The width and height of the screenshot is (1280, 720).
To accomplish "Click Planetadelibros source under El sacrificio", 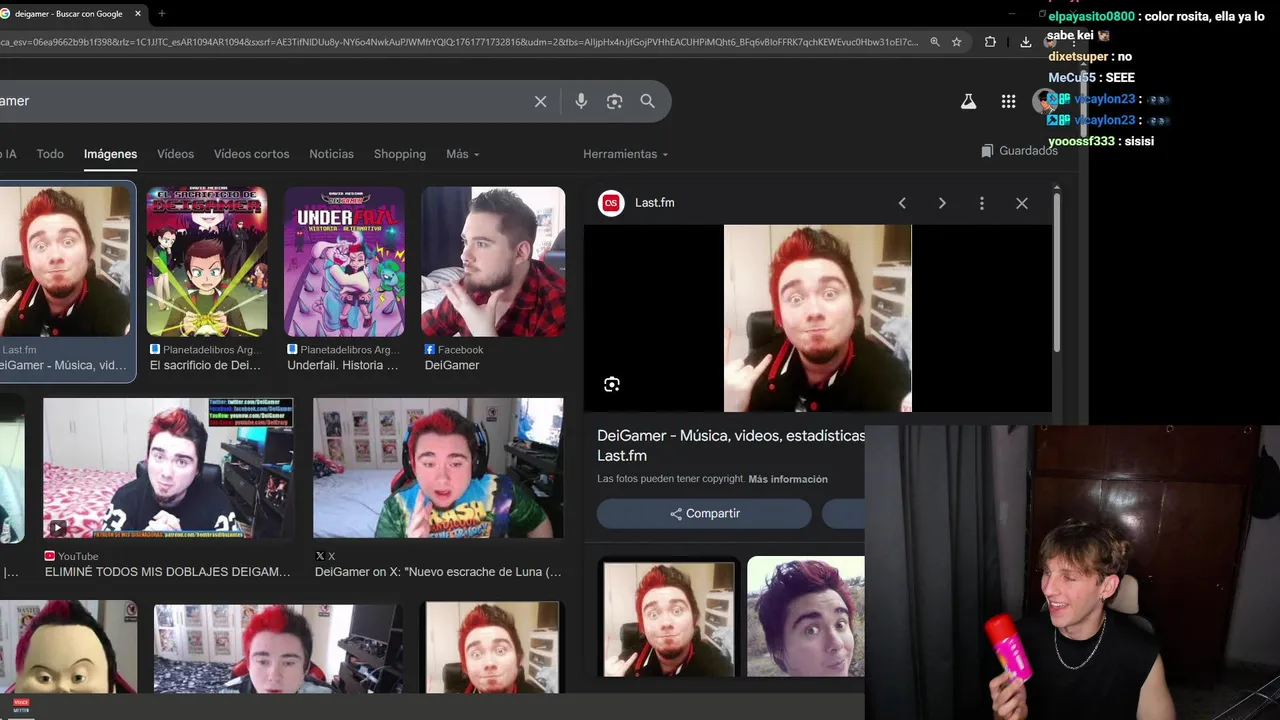I will click(x=206, y=350).
